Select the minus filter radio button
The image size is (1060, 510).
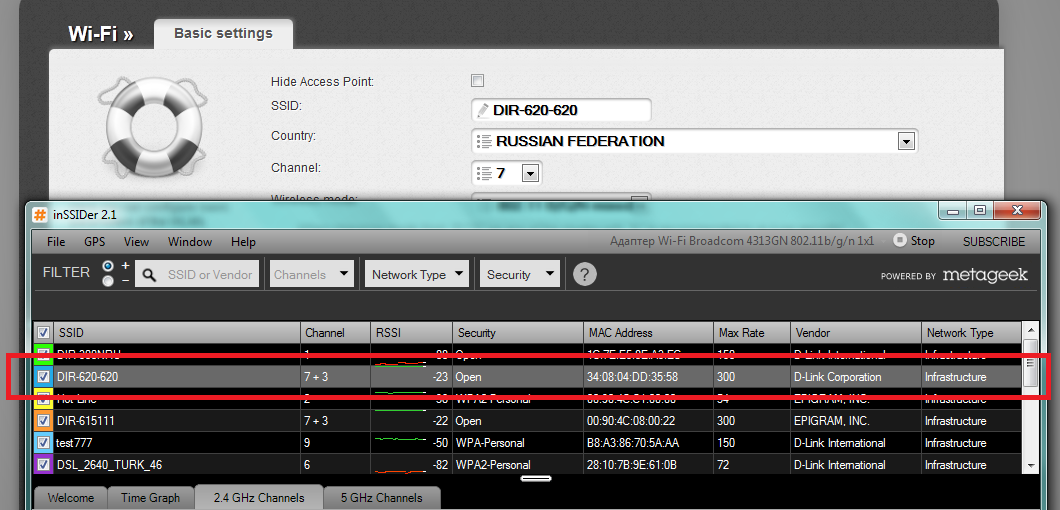pyautogui.click(x=107, y=281)
